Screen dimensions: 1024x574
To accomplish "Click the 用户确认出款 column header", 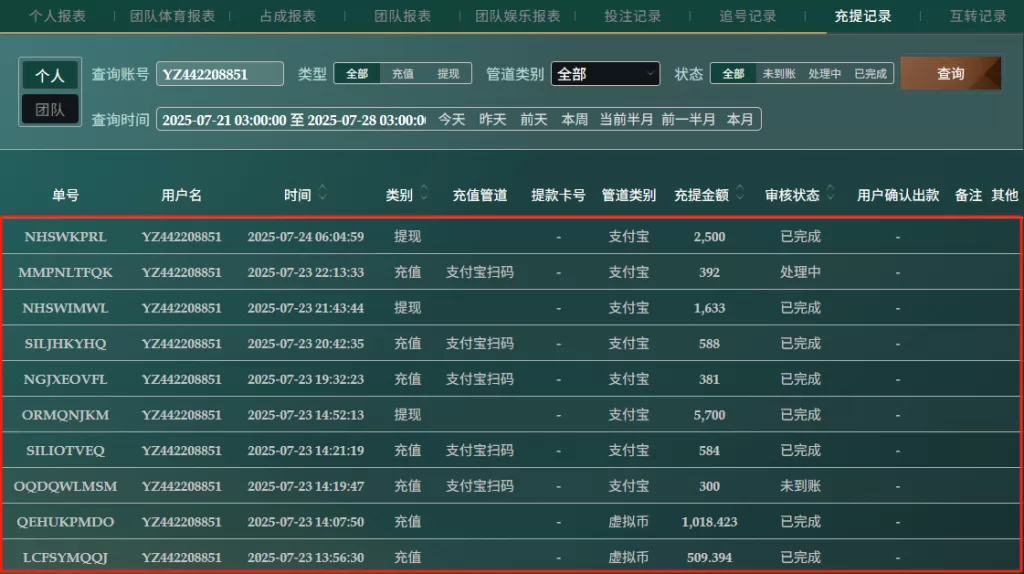I will point(898,195).
